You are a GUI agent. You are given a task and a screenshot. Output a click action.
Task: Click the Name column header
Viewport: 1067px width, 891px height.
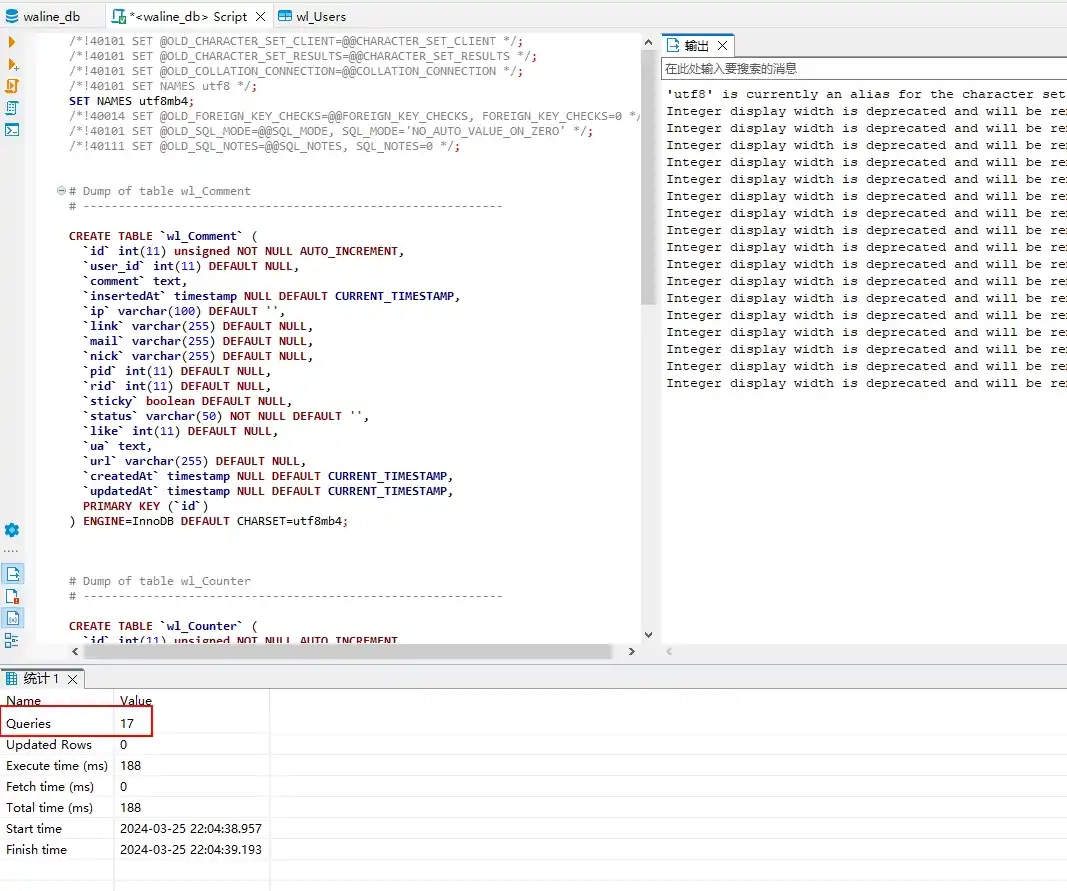tap(23, 700)
